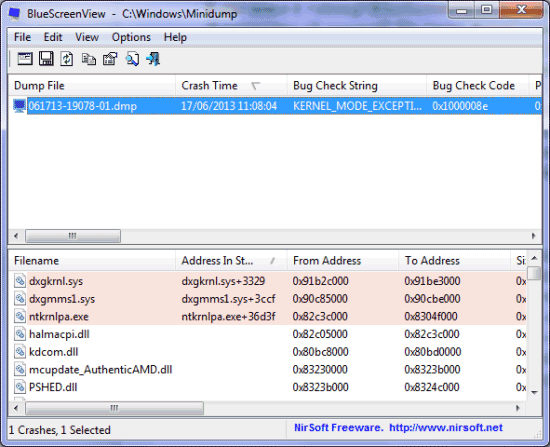550x447 pixels.
Task: Click lower pane vertical scroll up arrow
Action: [534, 258]
